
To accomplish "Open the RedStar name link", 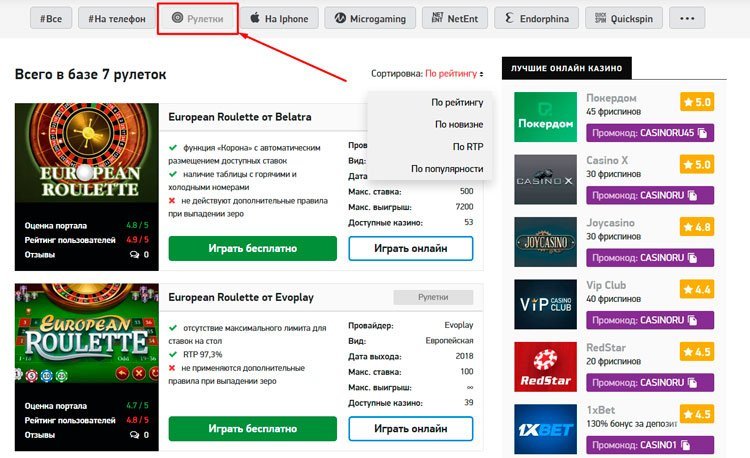I will (x=606, y=348).
